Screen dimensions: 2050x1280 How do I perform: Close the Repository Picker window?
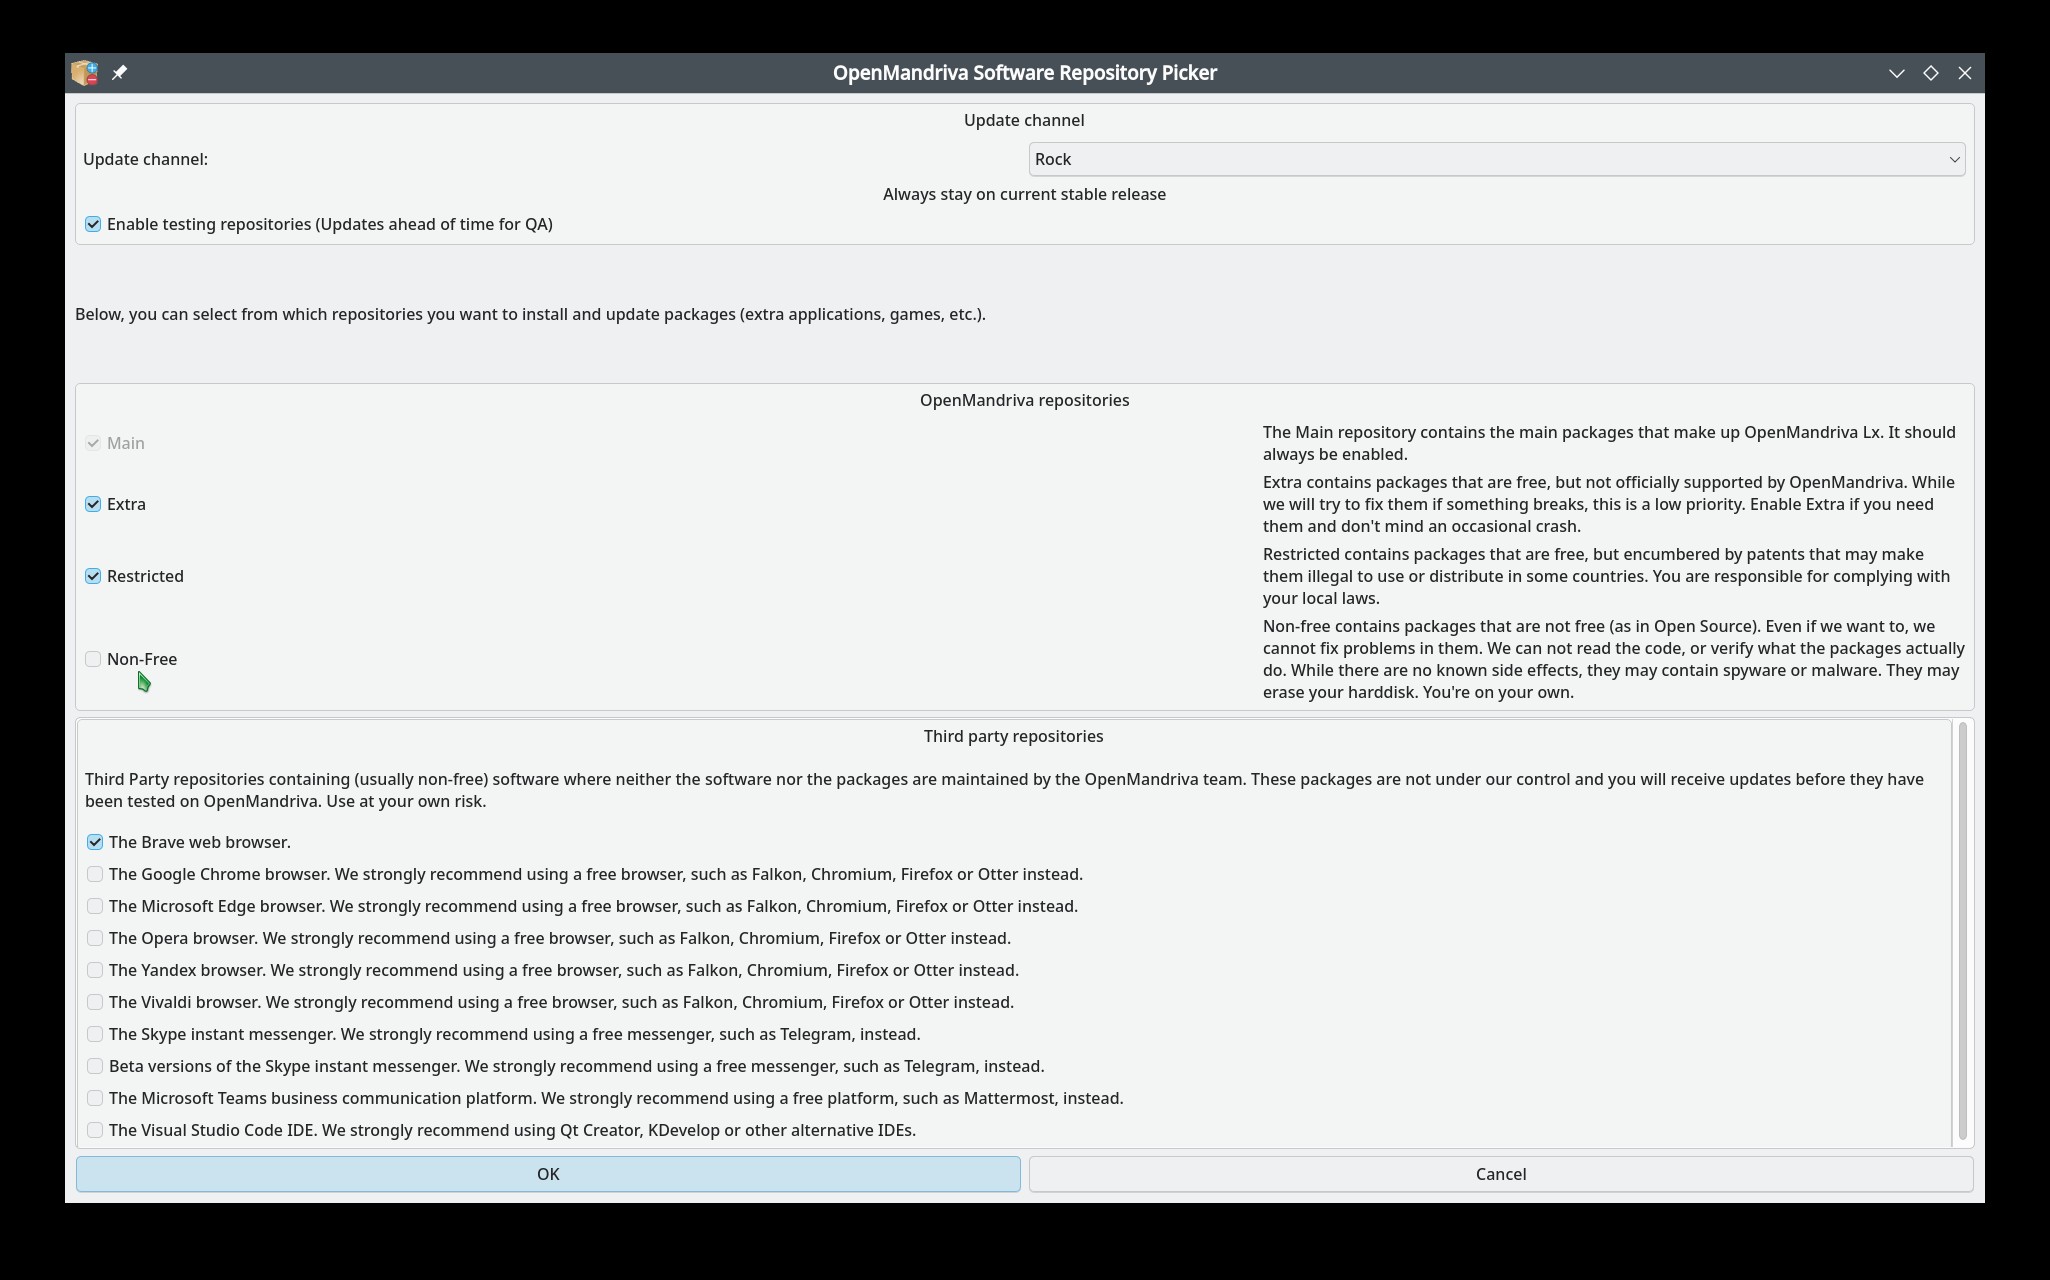(x=1964, y=73)
